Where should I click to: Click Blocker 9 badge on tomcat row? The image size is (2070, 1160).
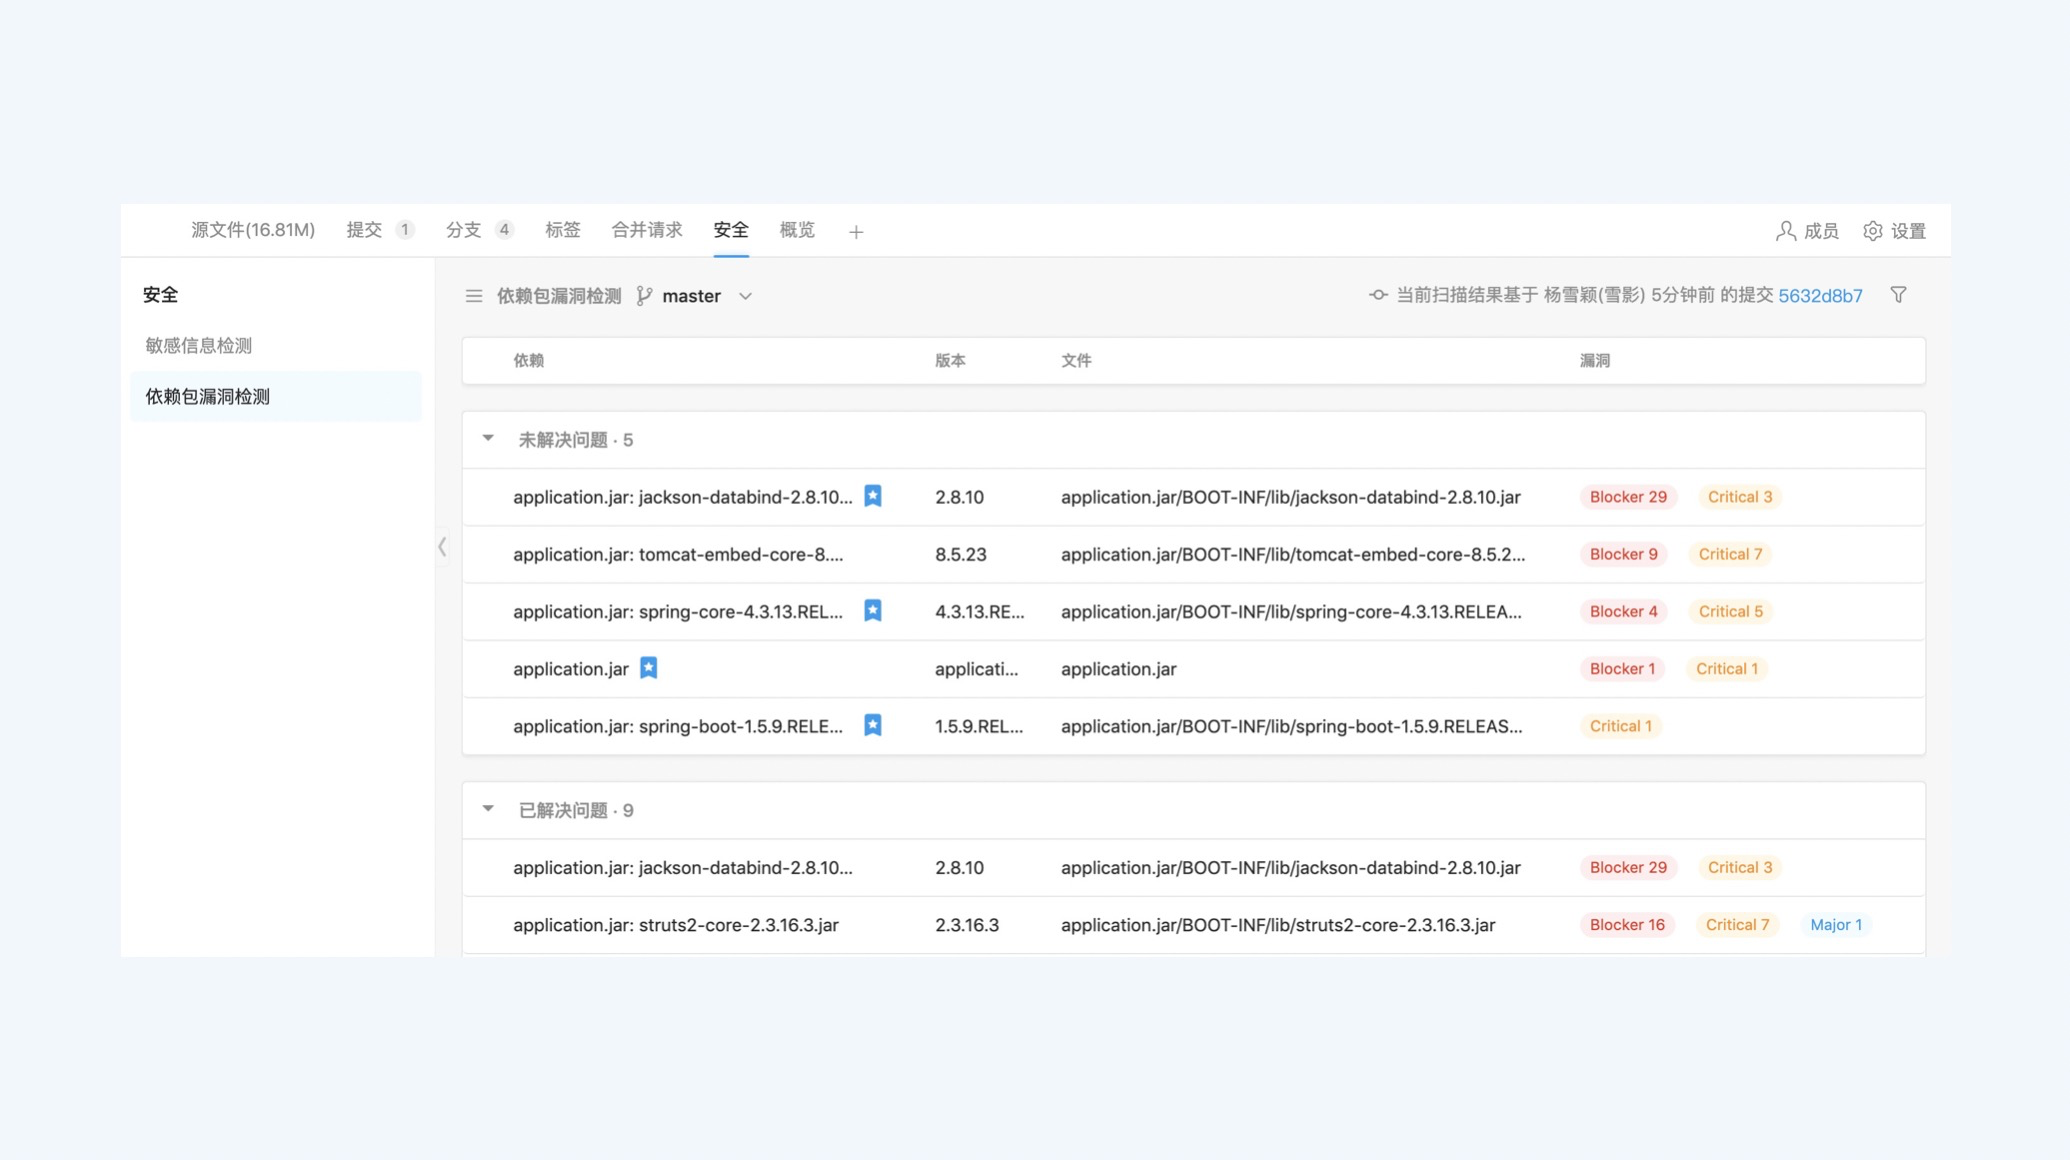click(x=1623, y=554)
